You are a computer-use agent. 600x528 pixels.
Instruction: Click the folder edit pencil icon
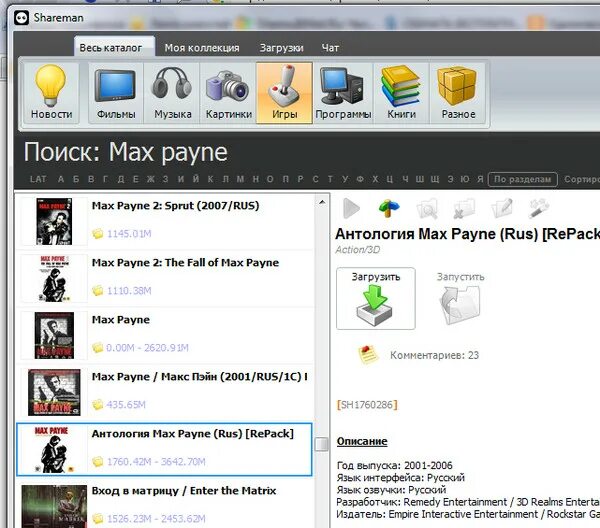[501, 208]
